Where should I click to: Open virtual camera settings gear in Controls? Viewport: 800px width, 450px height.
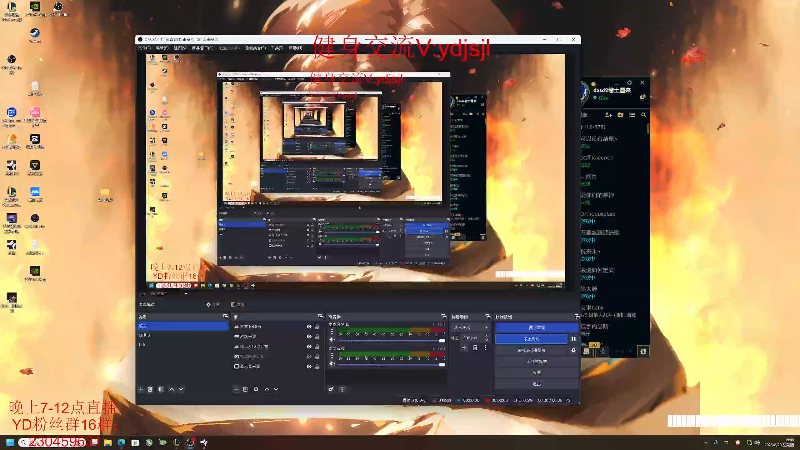coord(573,351)
